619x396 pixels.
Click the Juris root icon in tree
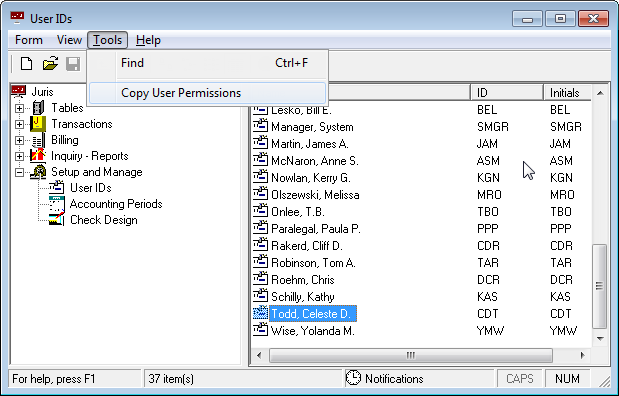pyautogui.click(x=19, y=92)
